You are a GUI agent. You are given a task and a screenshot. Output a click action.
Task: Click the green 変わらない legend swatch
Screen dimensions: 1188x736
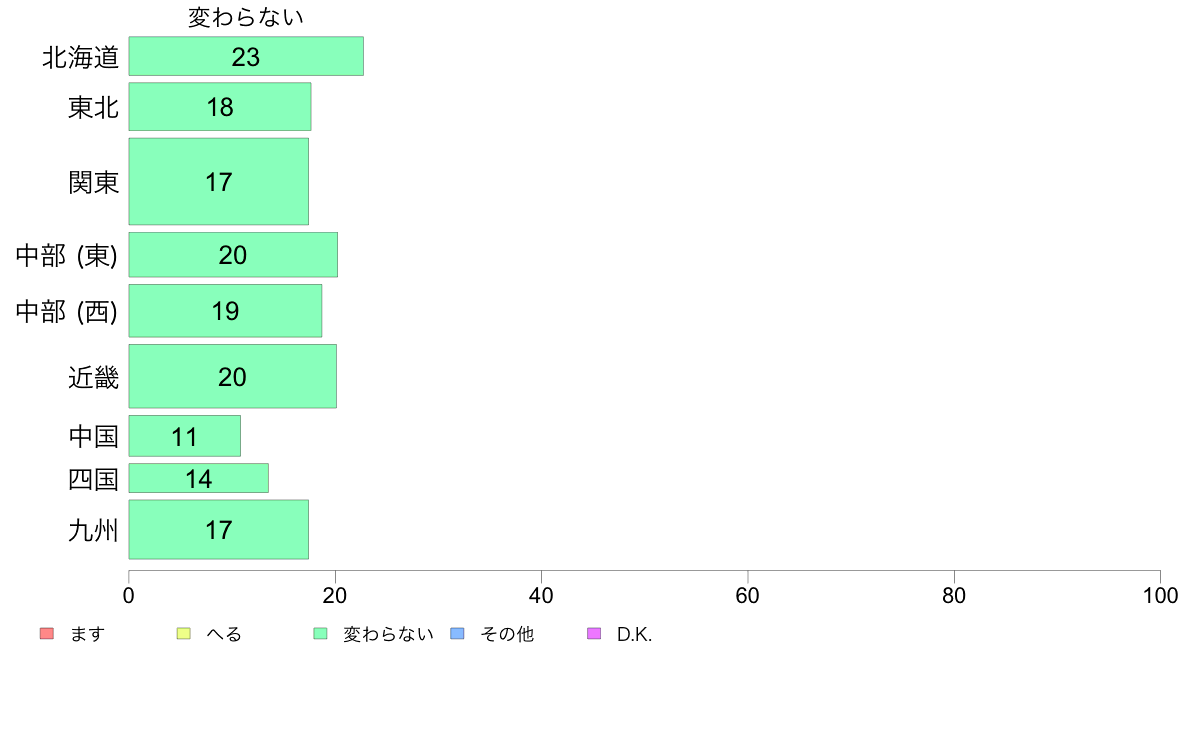pyautogui.click(x=320, y=634)
